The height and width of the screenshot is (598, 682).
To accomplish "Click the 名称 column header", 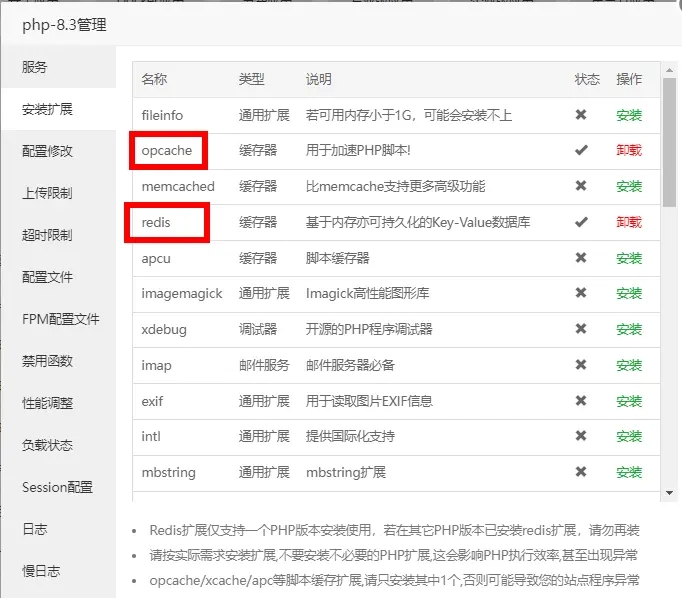I will 154,79.
